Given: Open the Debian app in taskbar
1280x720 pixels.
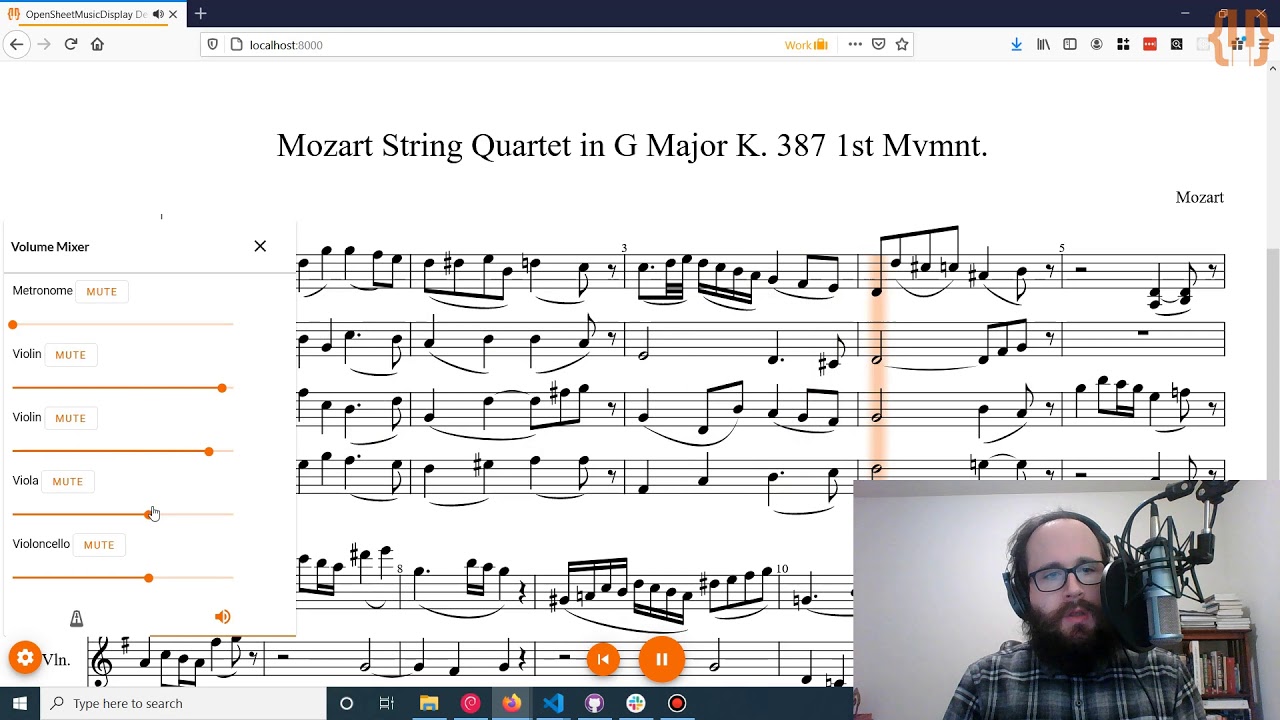Looking at the screenshot, I should point(470,703).
